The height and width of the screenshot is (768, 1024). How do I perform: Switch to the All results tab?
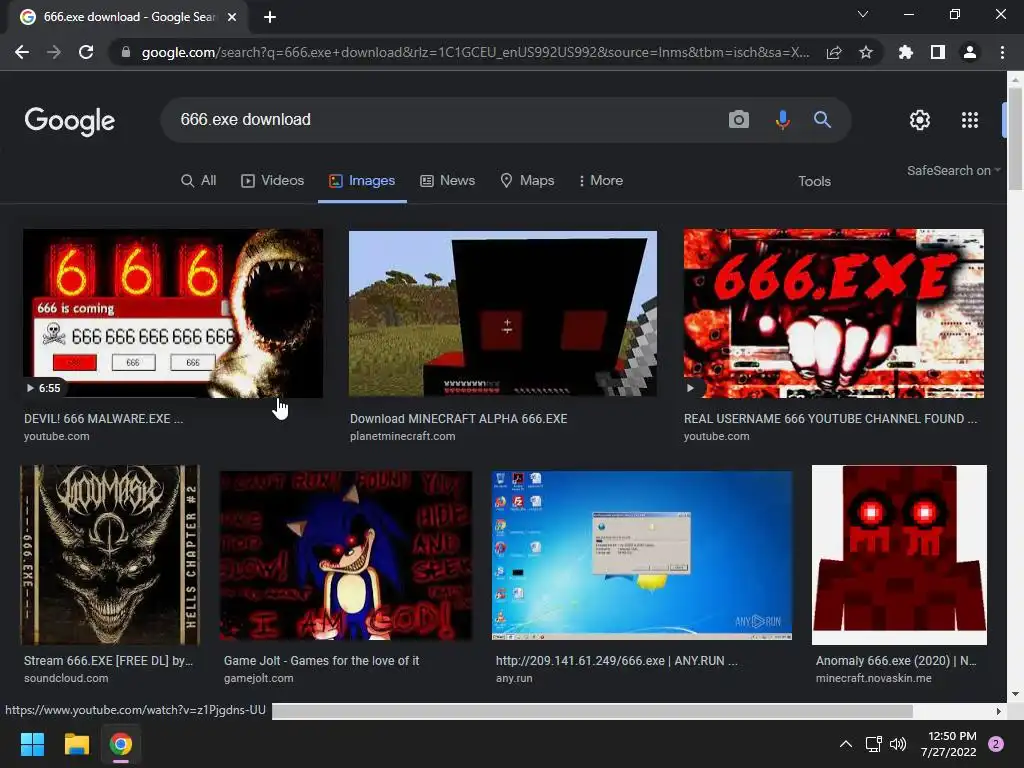coord(199,180)
